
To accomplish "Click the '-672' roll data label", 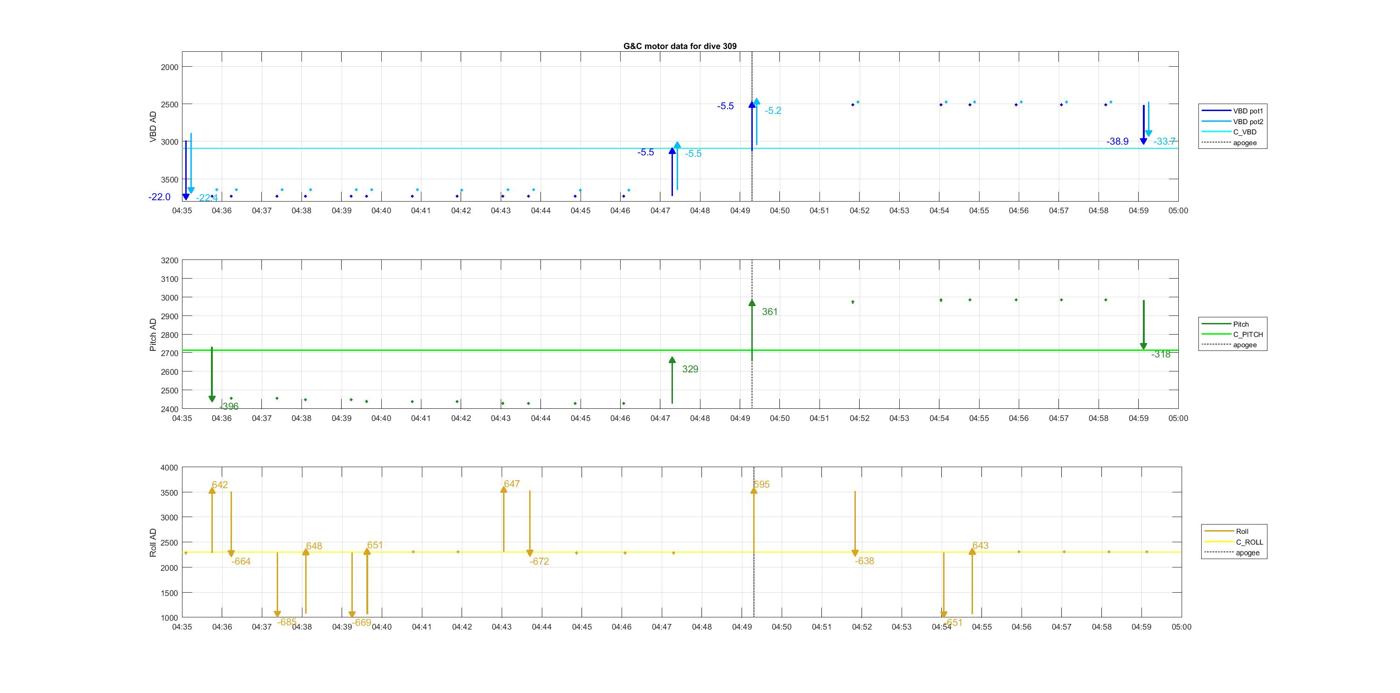I will 540,562.
